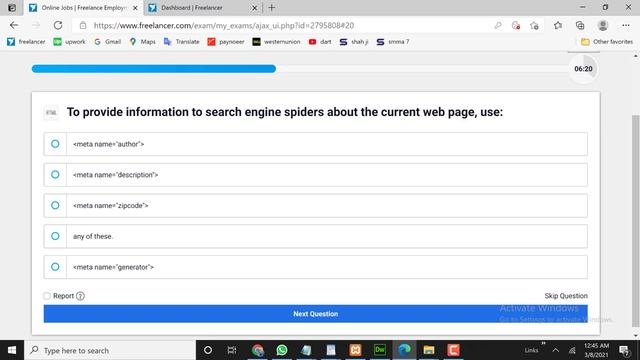Open Dreamweaver from the taskbar
Screen dimensions: 640x360
click(x=380, y=350)
